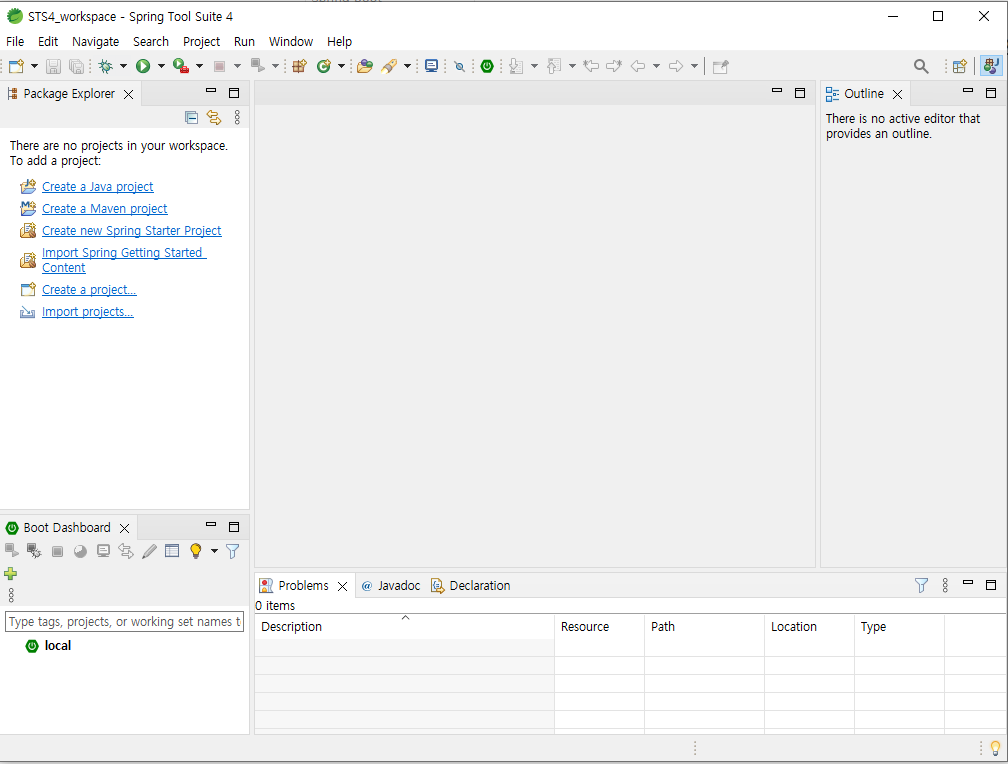Viewport: 1008px width, 764px height.
Task: Click the Boot Dashboard console monitor icon
Action: [103, 551]
